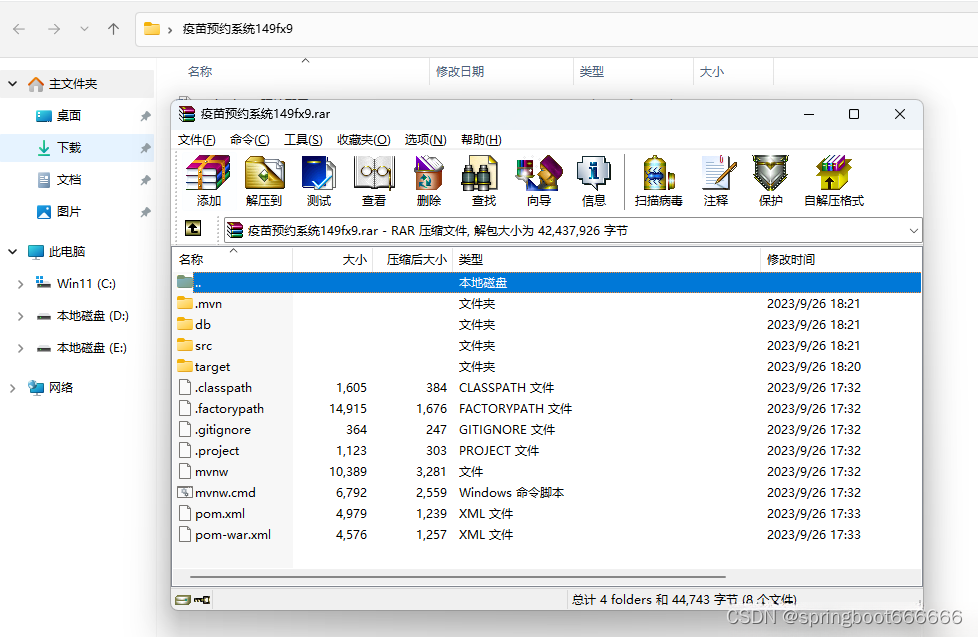Select 文档 in Explorer sidebar
Viewport: 978px width, 637px height.
tap(77, 180)
